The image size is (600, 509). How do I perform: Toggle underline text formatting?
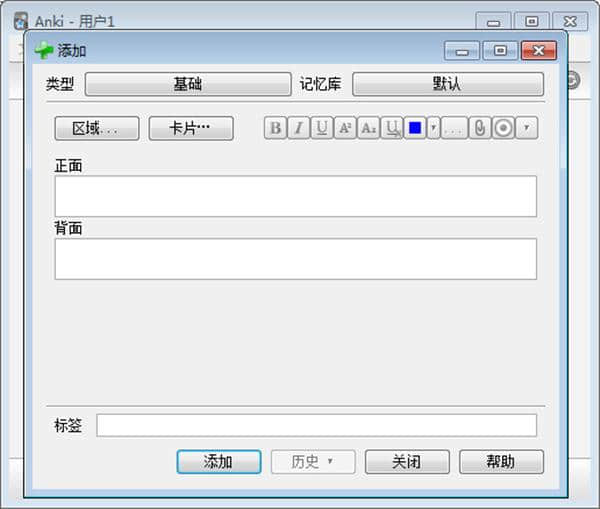(x=322, y=128)
